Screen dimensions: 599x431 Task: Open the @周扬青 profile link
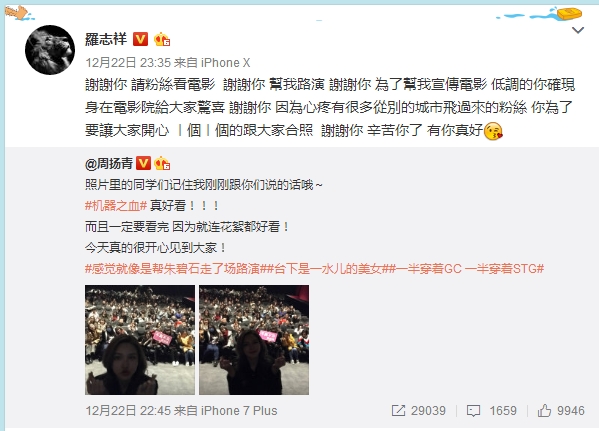108,164
